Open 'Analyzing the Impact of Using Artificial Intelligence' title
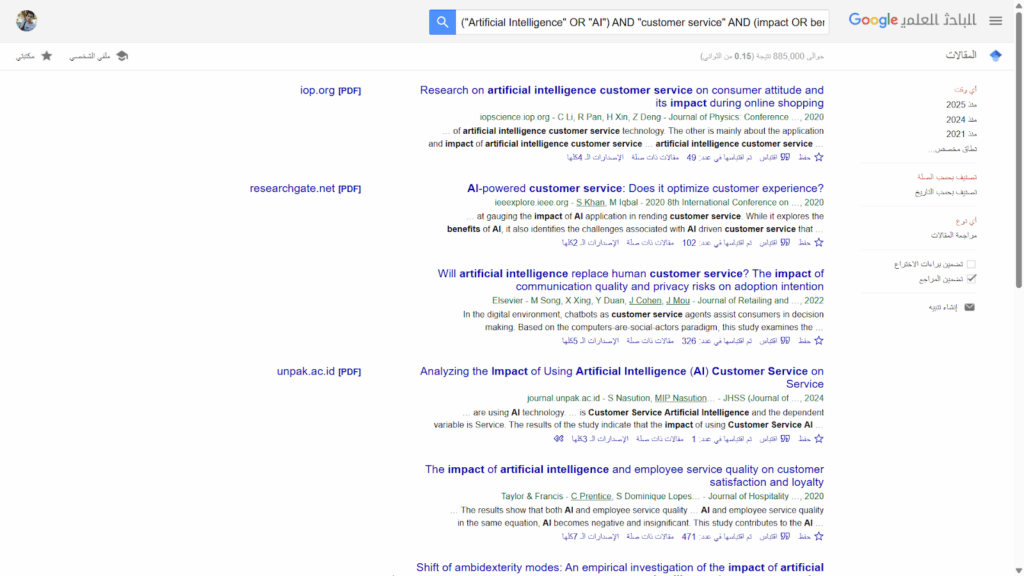 pyautogui.click(x=622, y=377)
